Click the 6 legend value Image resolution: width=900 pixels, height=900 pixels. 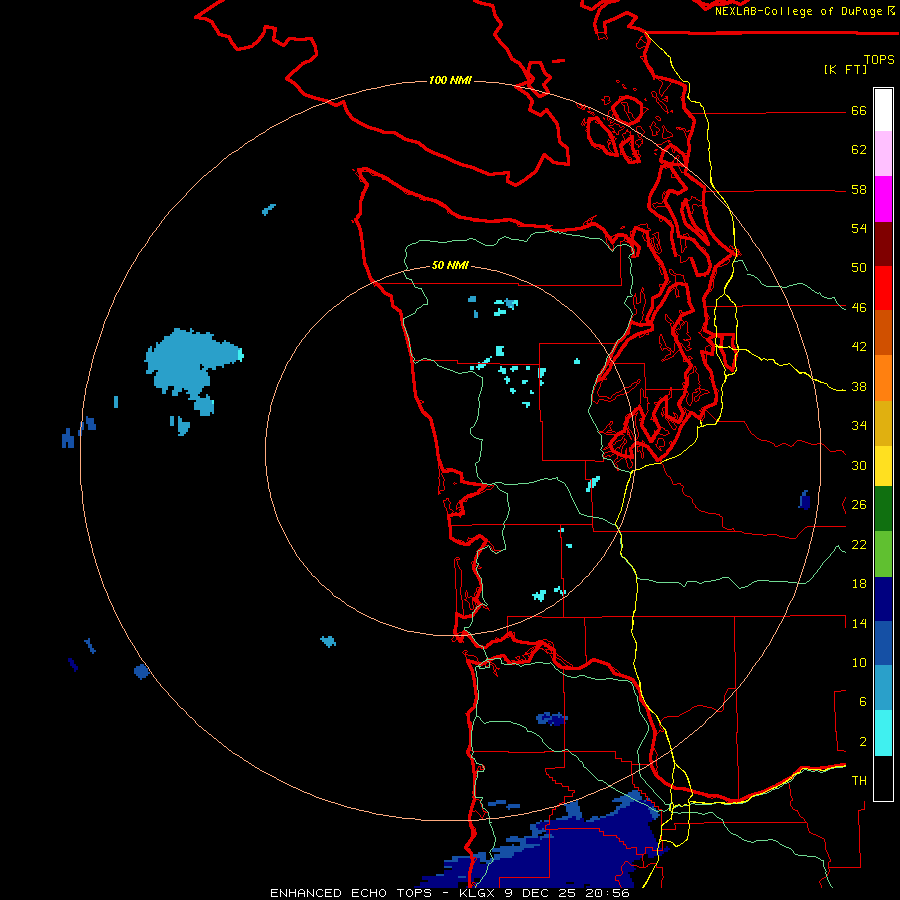point(862,702)
